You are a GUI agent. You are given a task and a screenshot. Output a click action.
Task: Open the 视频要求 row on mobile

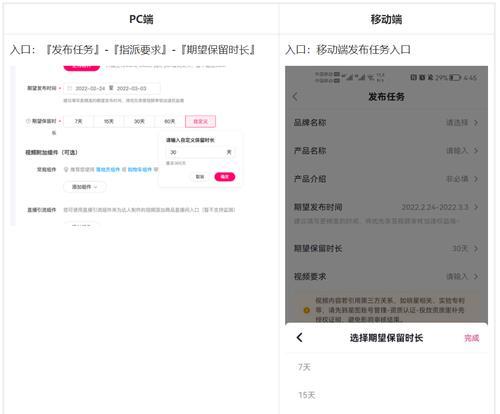tap(386, 277)
